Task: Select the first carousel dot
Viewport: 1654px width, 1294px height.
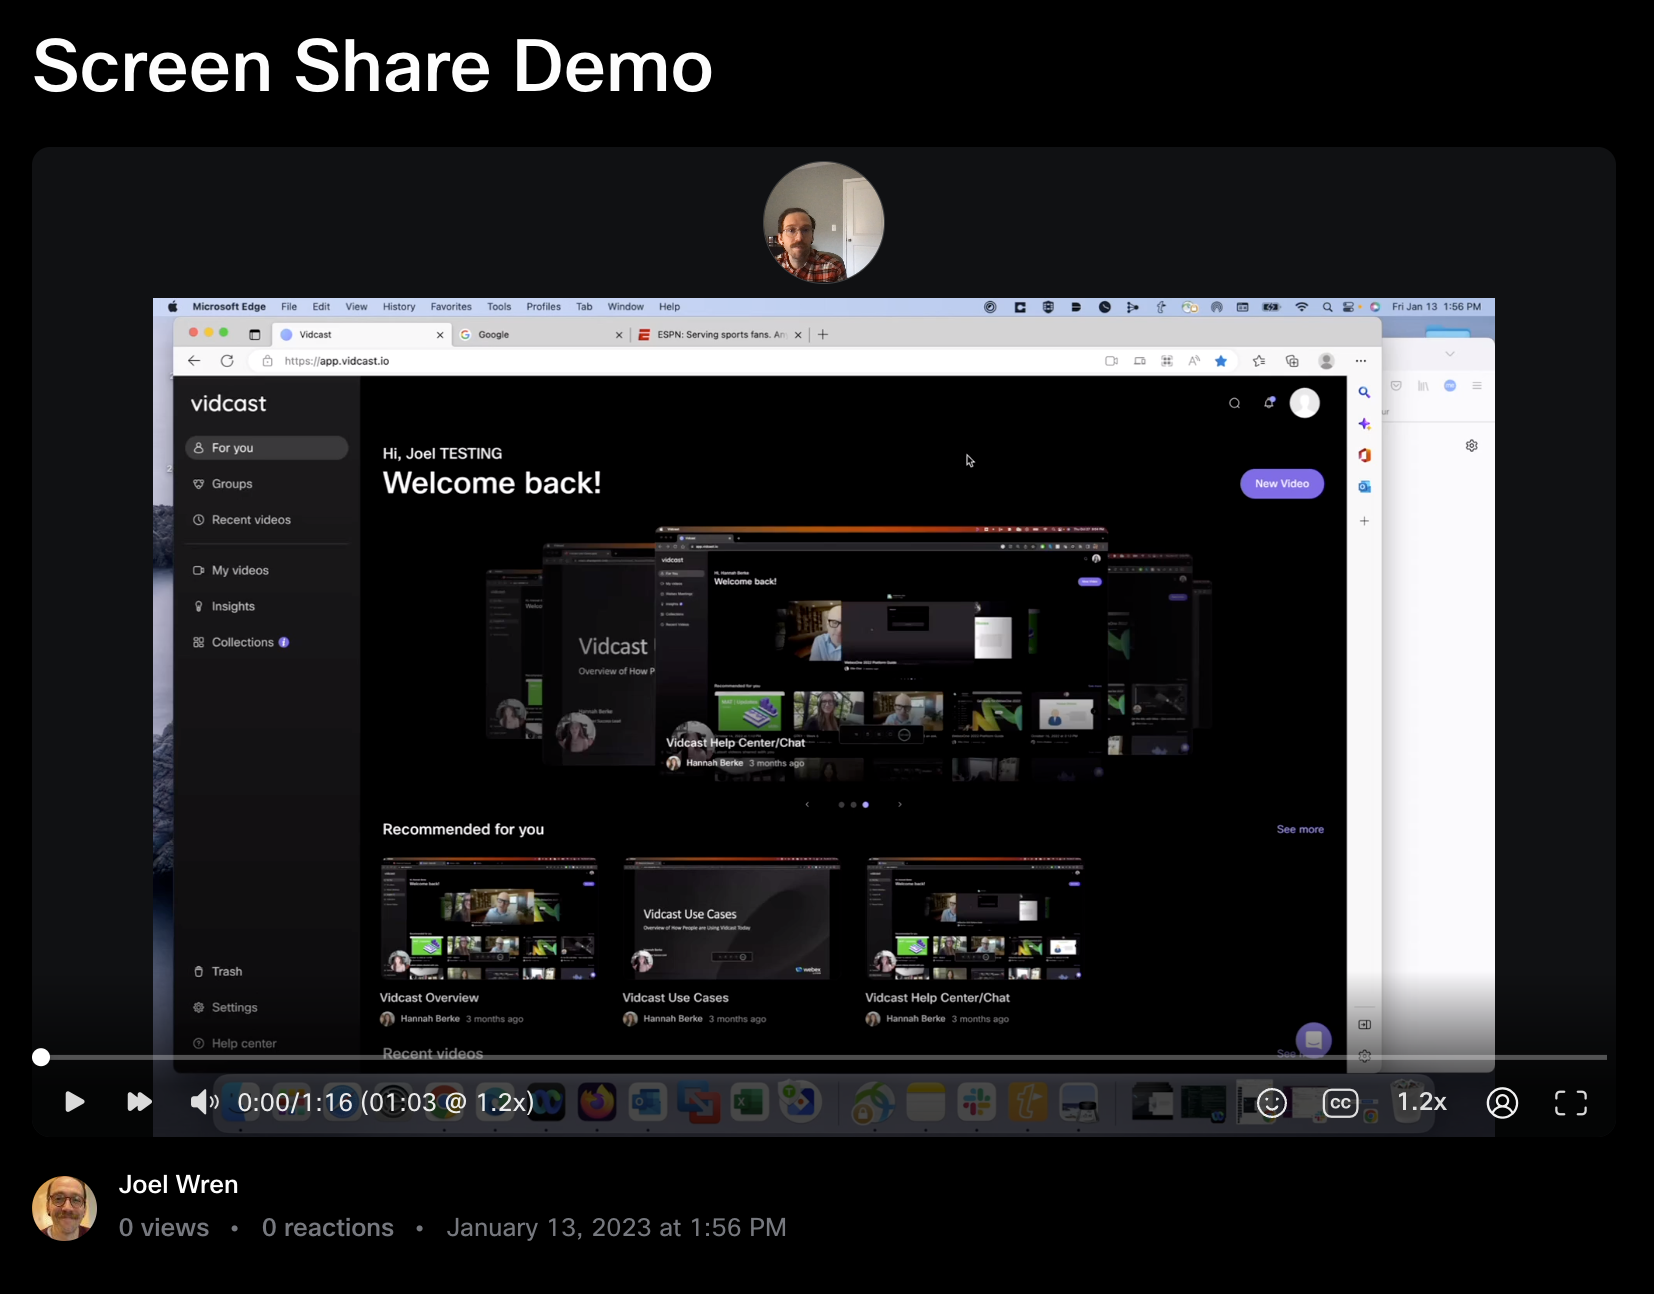Action: click(x=841, y=804)
